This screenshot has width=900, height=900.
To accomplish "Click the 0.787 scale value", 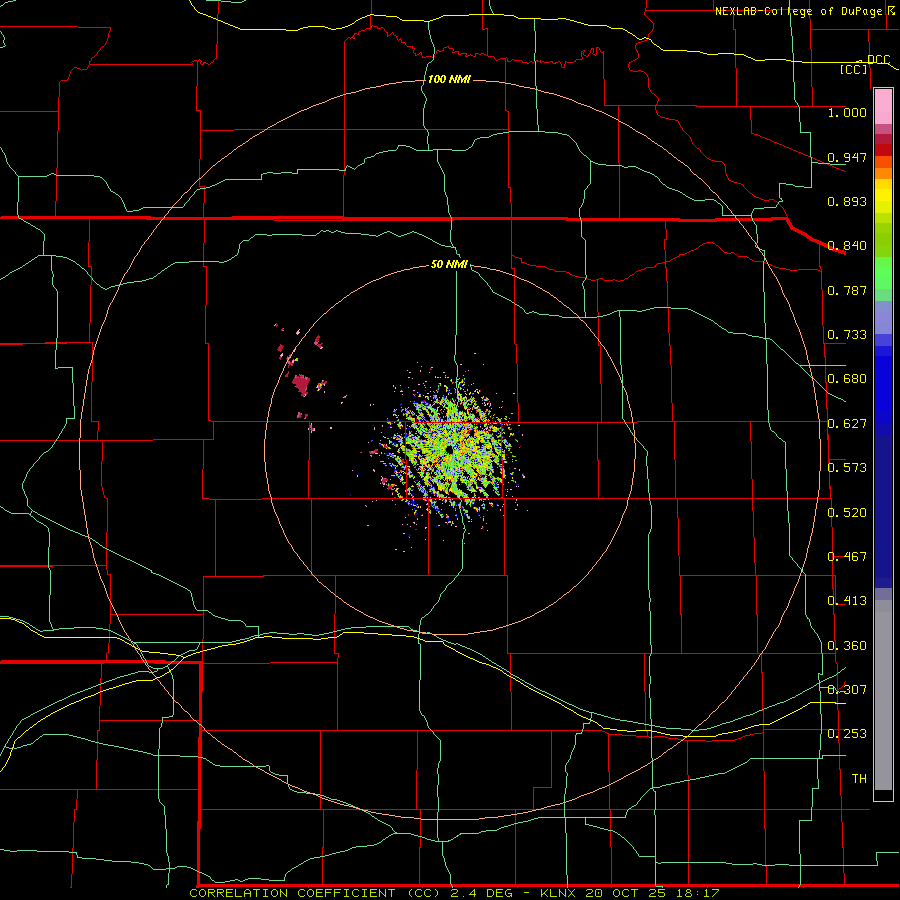I will 847,290.
